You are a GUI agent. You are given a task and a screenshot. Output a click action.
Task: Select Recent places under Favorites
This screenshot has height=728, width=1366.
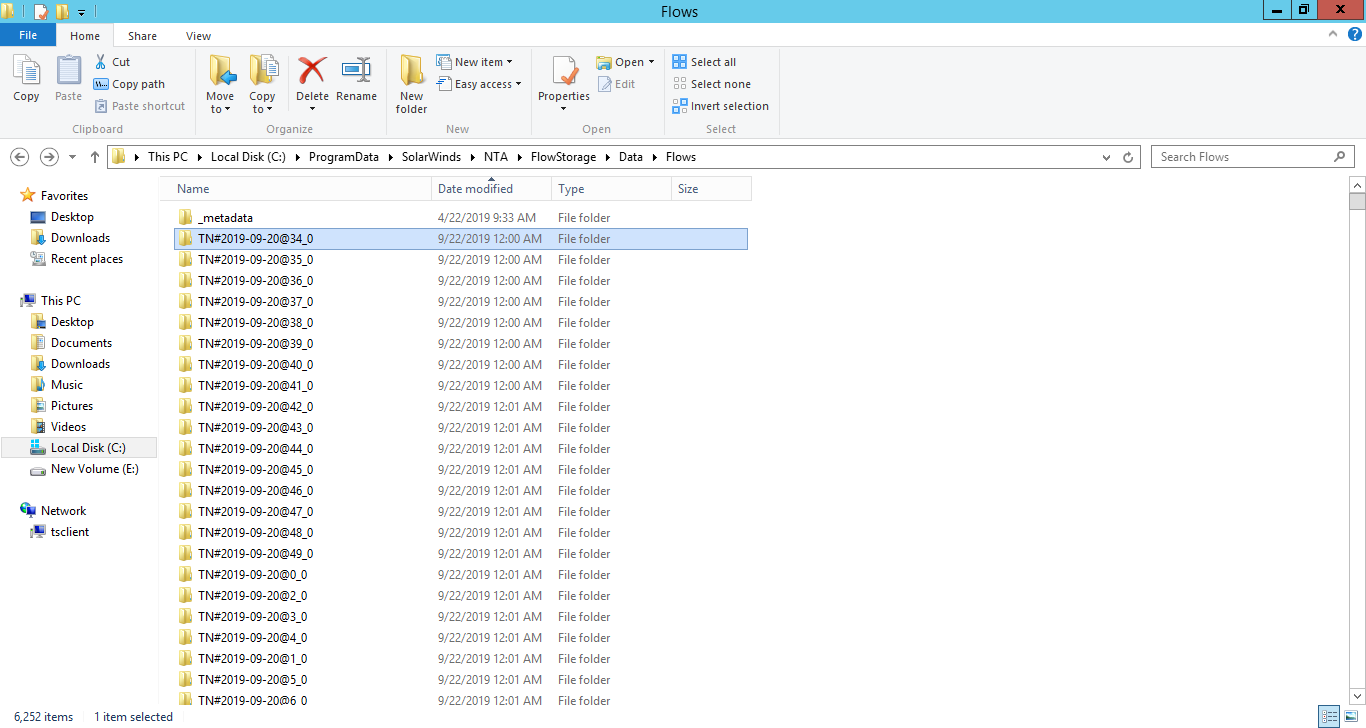77,259
